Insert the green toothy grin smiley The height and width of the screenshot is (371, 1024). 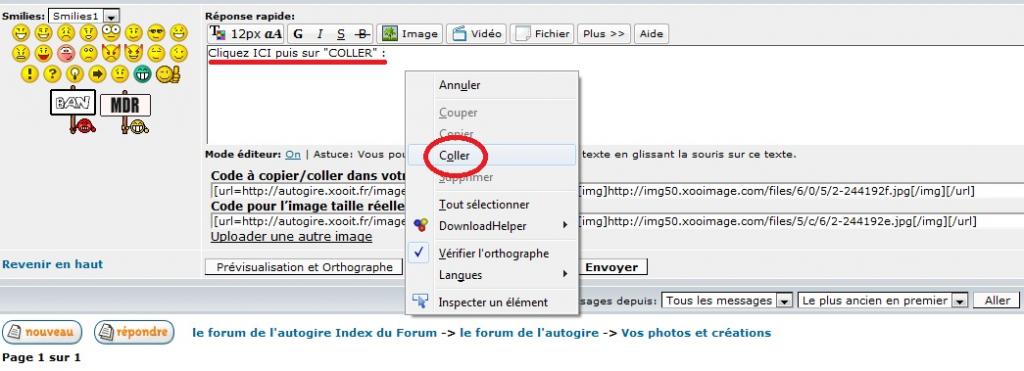(x=142, y=74)
